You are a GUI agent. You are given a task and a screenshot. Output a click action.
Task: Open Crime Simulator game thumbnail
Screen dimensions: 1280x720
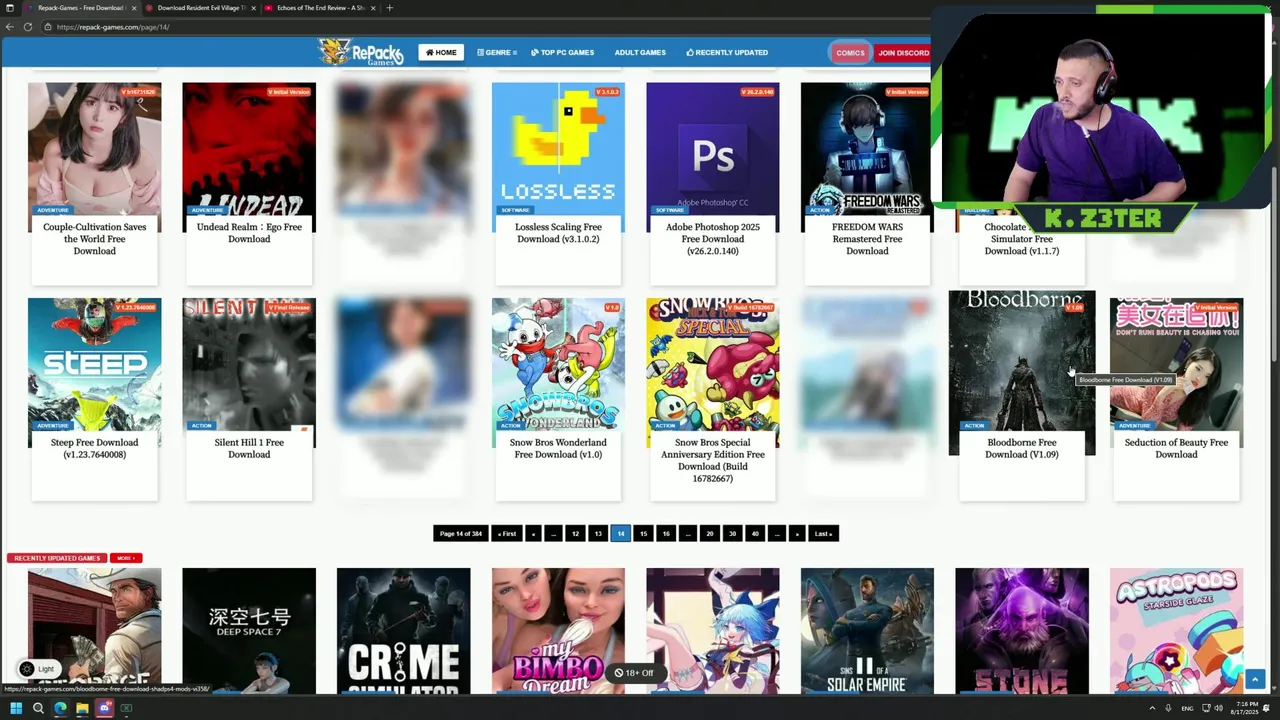tap(403, 631)
